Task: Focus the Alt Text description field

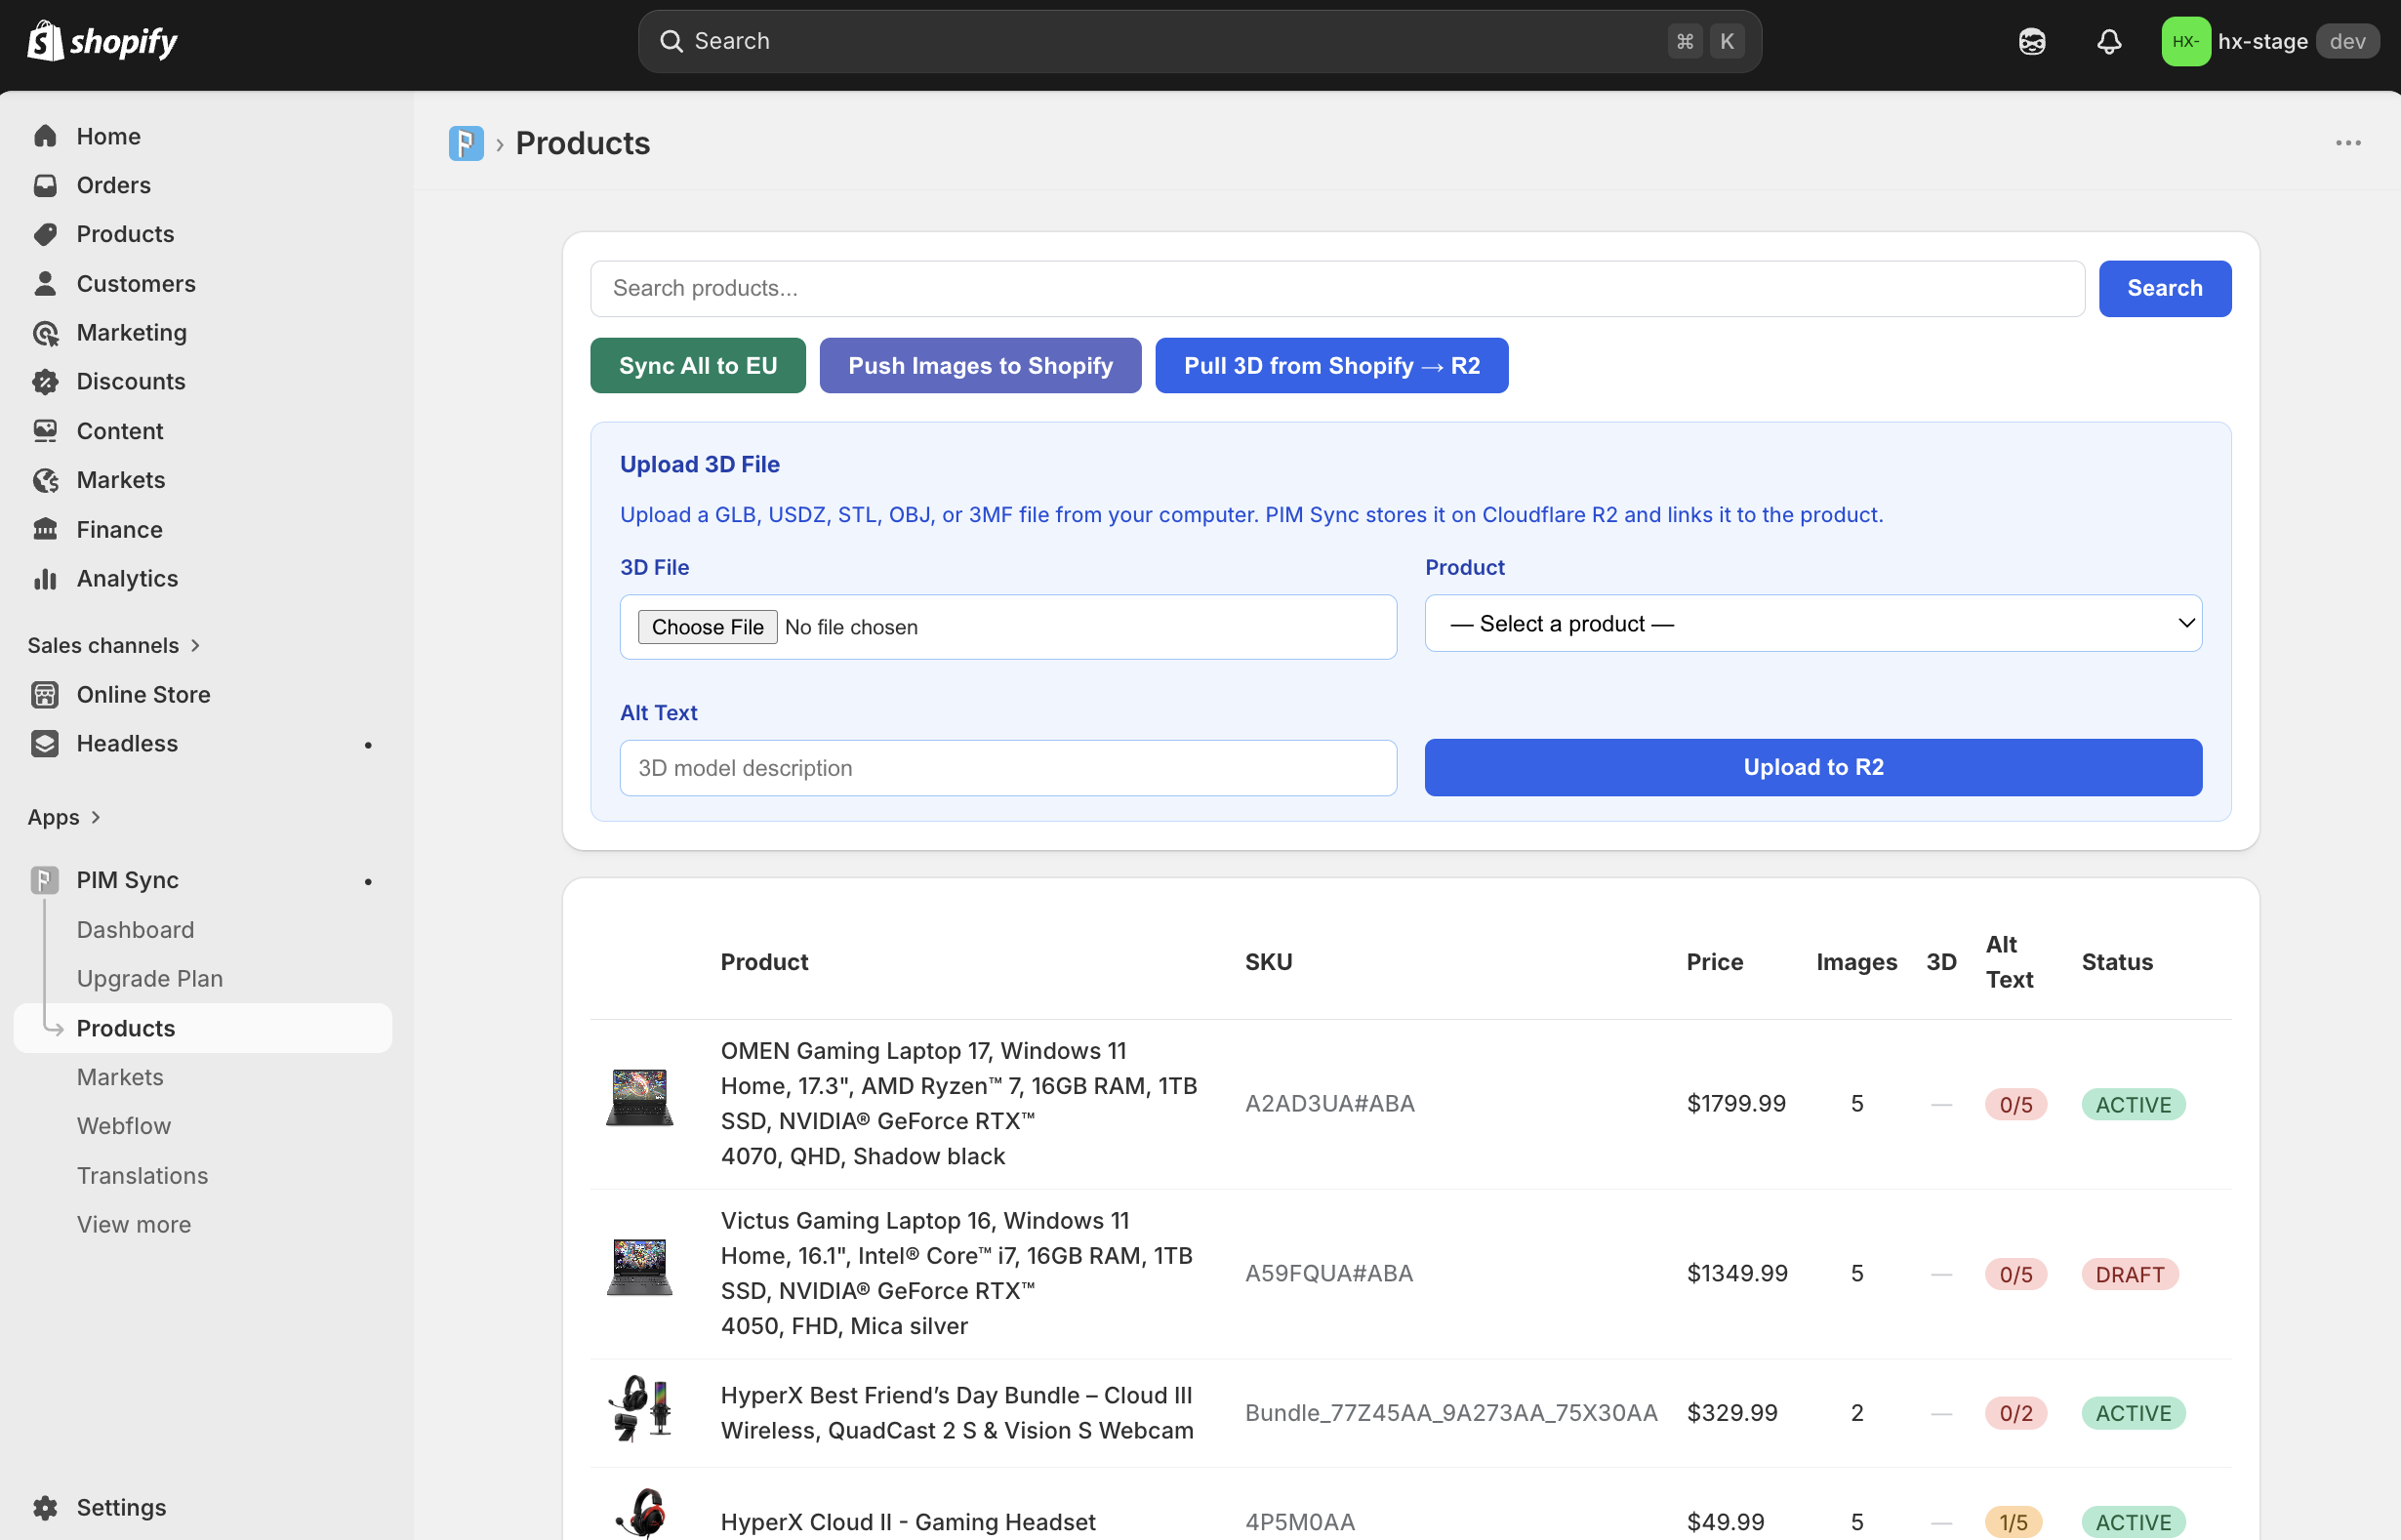Action: point(1008,768)
